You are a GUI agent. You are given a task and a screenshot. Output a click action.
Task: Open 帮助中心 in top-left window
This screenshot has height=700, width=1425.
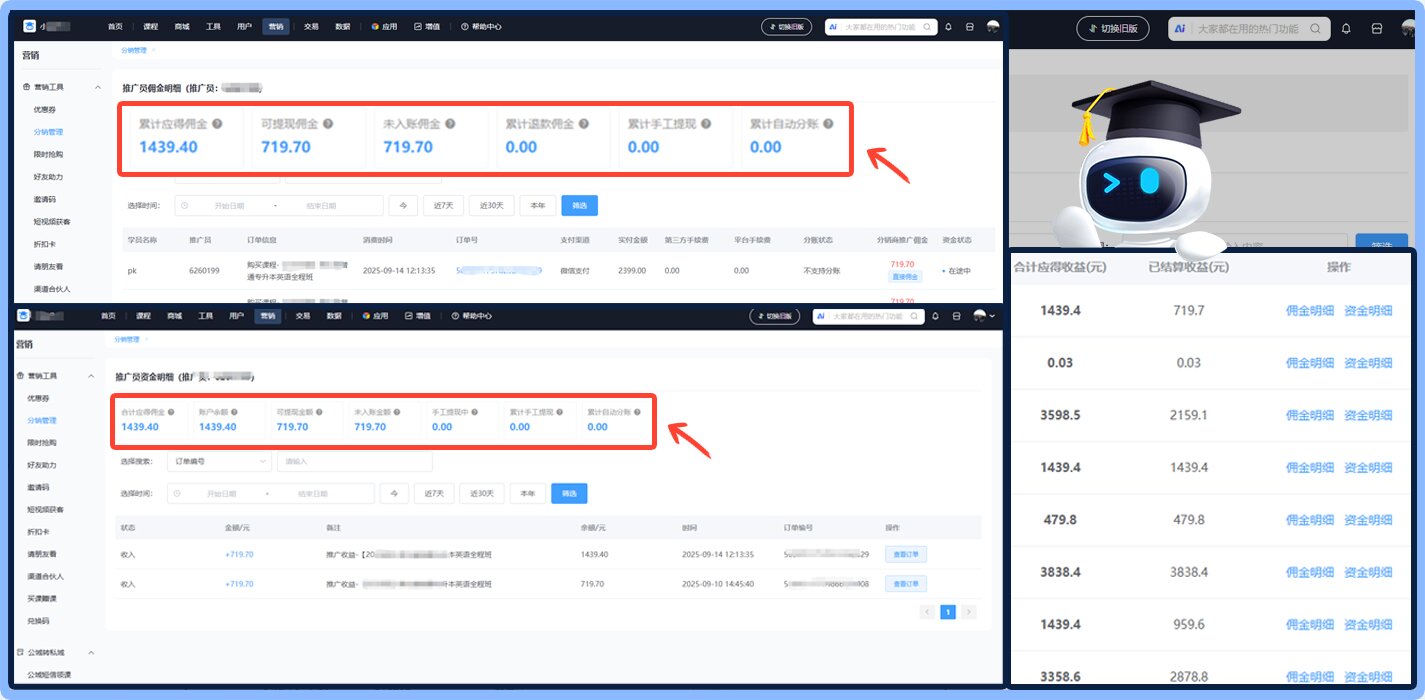pyautogui.click(x=481, y=27)
